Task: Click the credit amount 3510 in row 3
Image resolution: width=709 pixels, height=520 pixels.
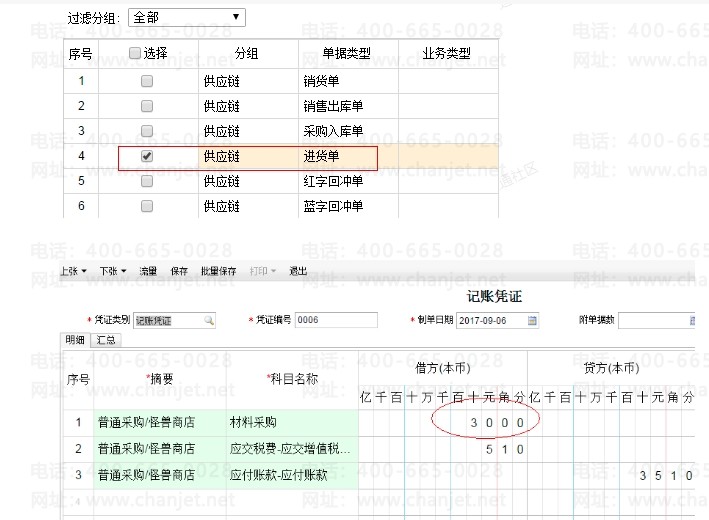Action: point(666,476)
